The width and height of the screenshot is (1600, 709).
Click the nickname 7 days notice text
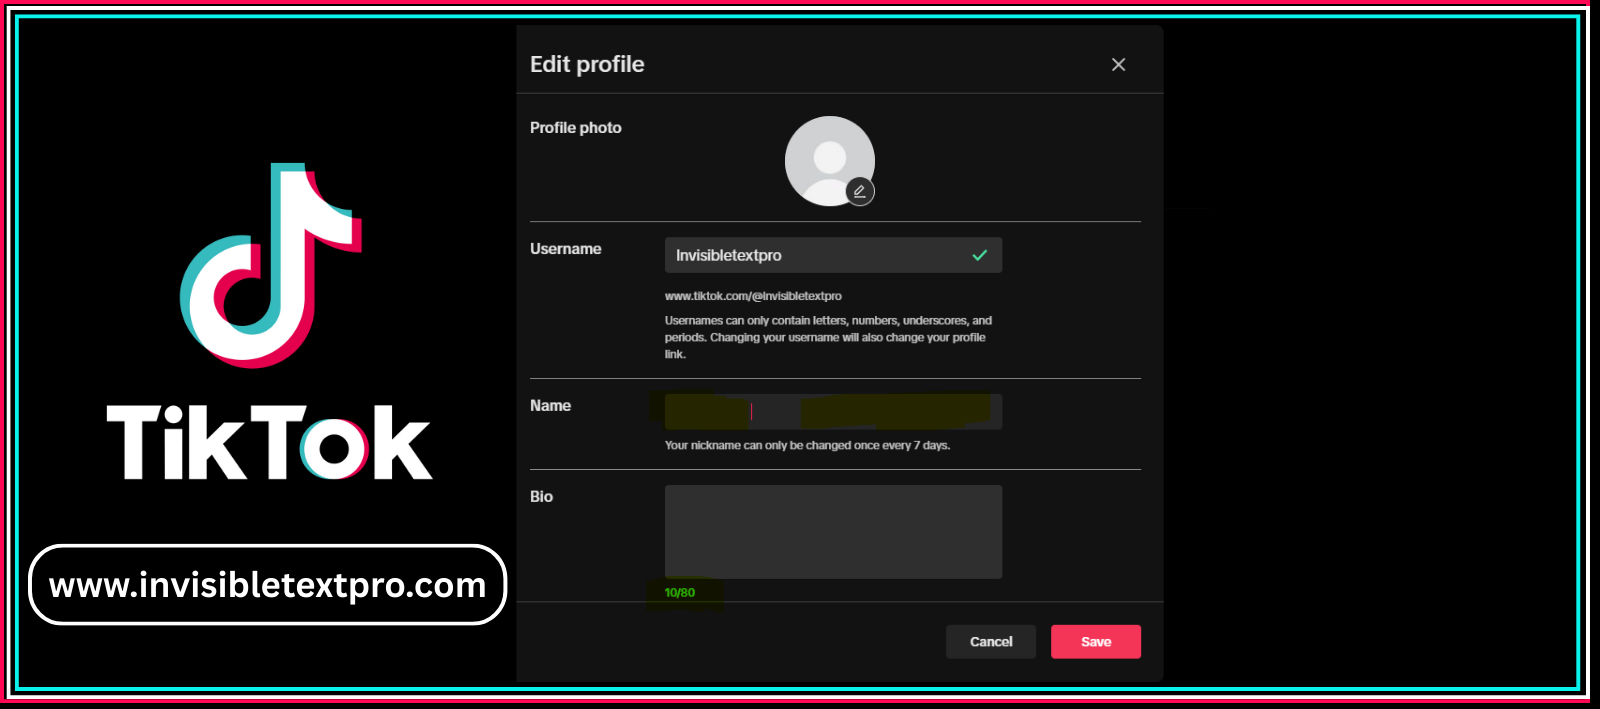pos(807,446)
